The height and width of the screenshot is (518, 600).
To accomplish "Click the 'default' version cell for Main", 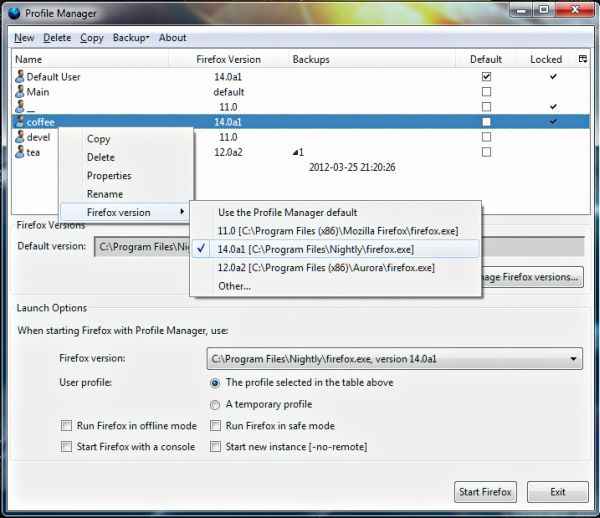I will (x=228, y=92).
